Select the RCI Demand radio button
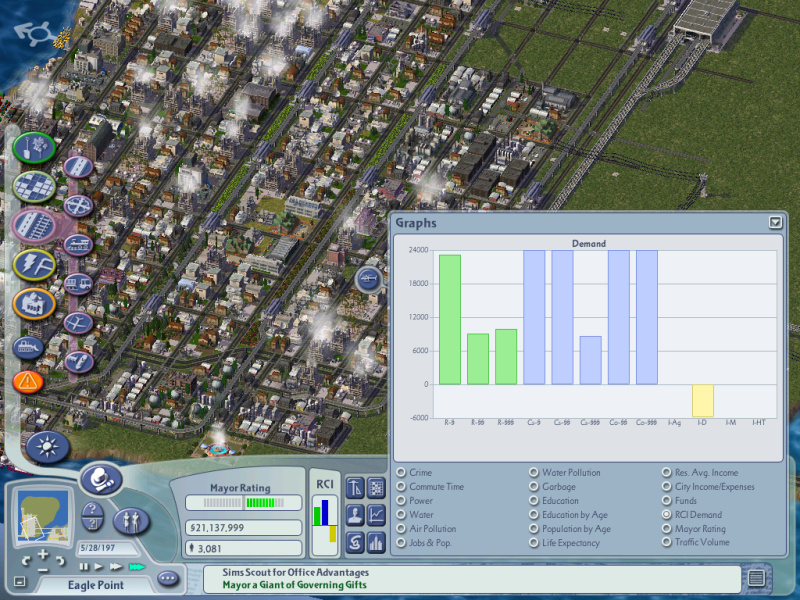Image resolution: width=800 pixels, height=600 pixels. [x=666, y=515]
